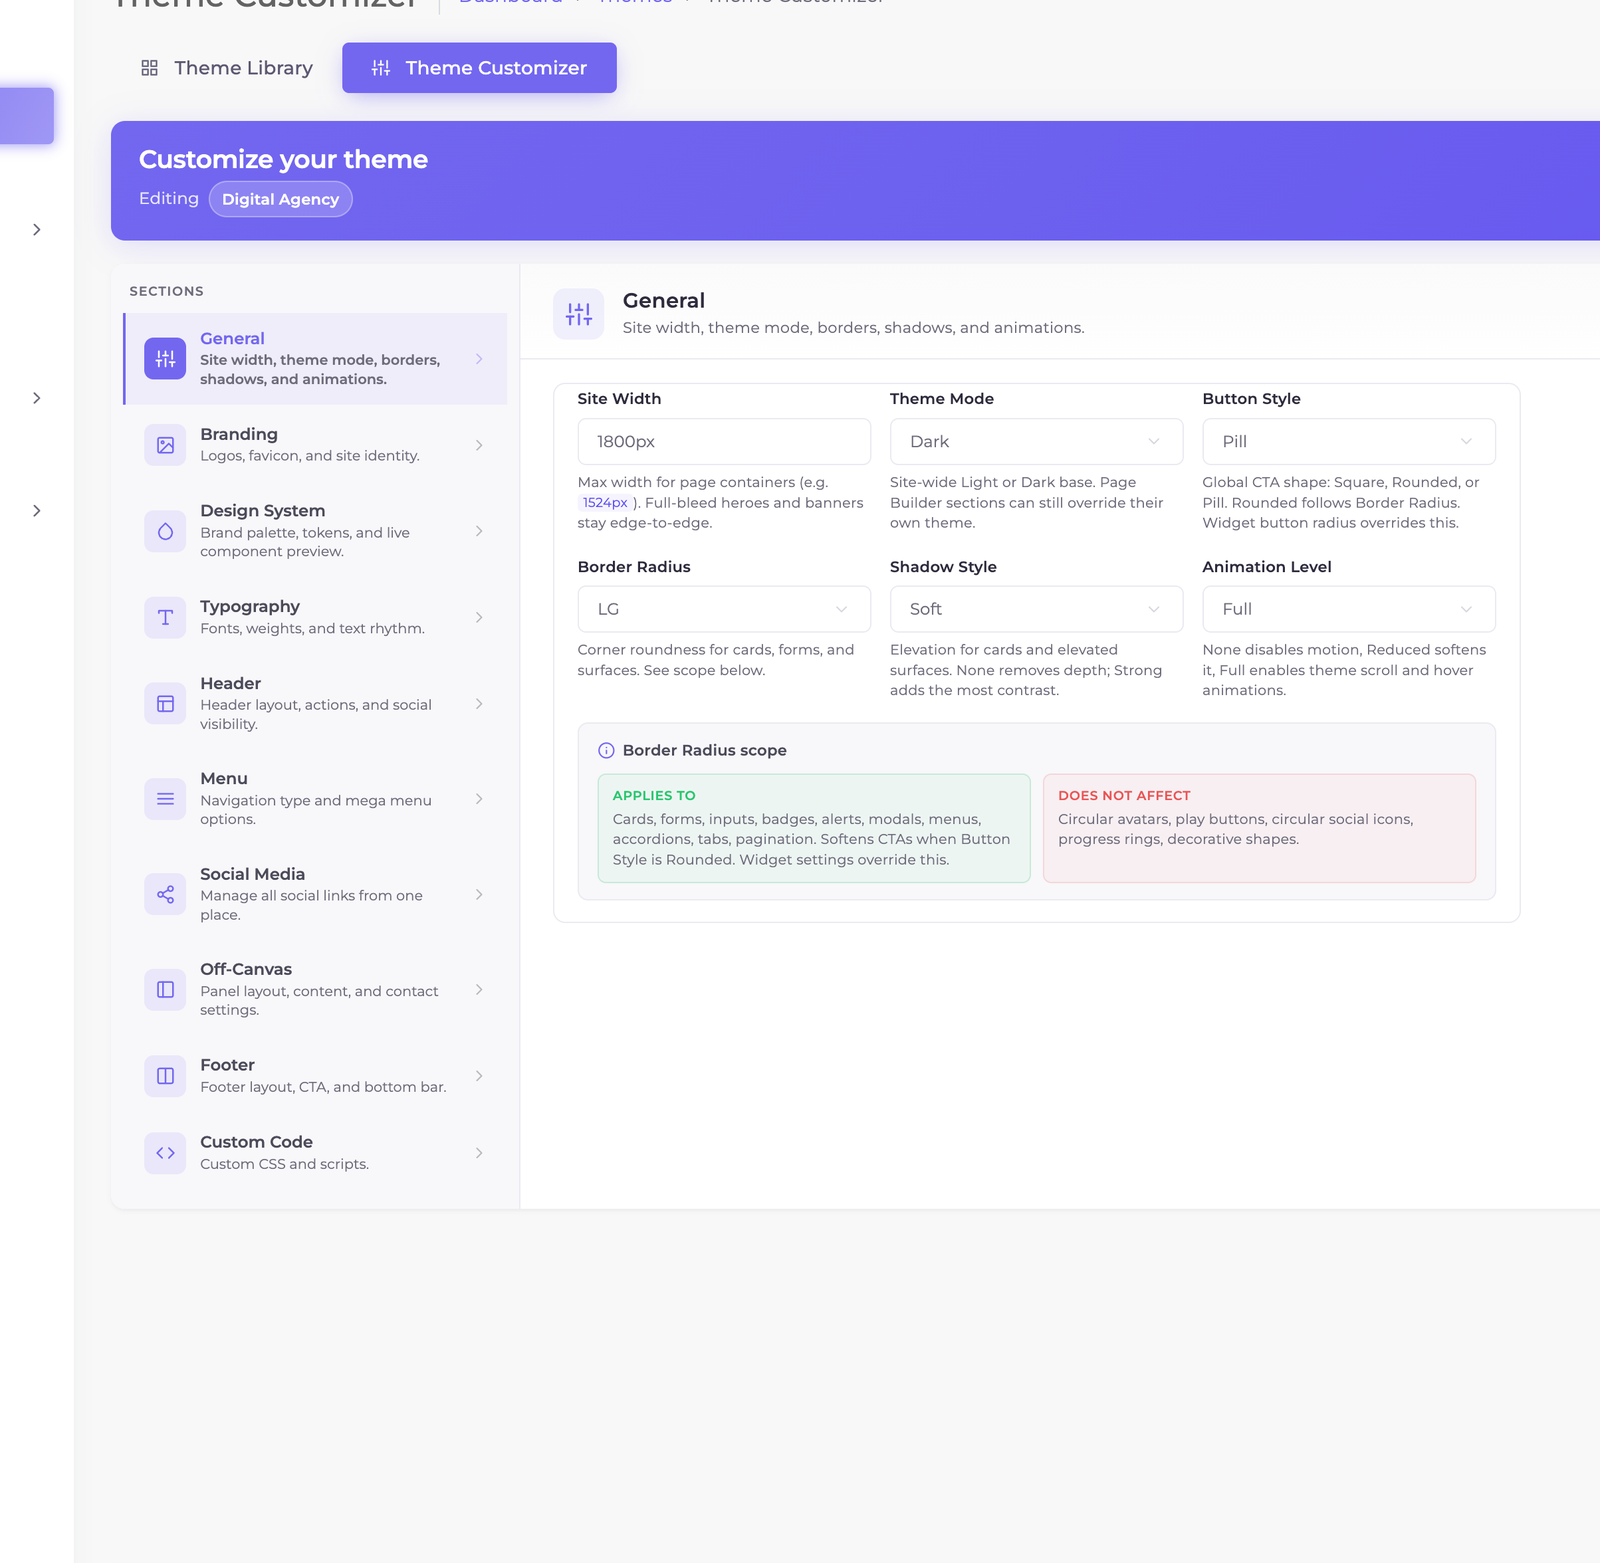Screen dimensions: 1600x1563
Task: Click the Footer columns icon
Action: pos(165,1076)
